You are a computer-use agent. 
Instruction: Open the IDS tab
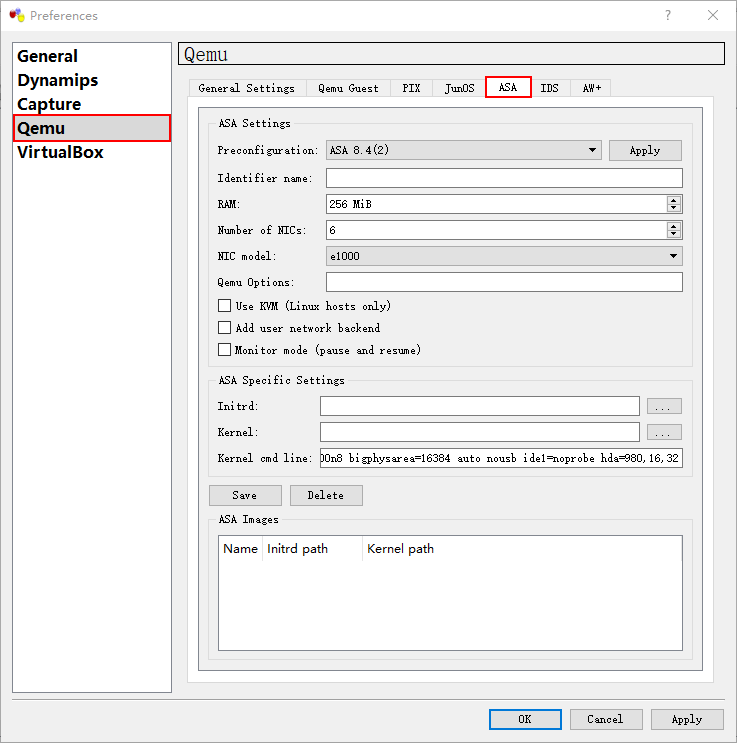click(x=550, y=88)
